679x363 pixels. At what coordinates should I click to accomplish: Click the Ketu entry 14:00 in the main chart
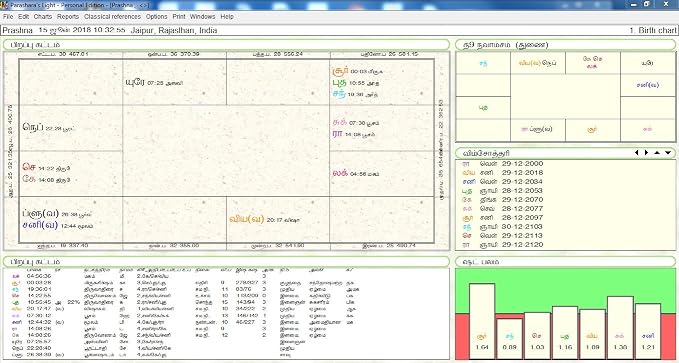coord(46,179)
